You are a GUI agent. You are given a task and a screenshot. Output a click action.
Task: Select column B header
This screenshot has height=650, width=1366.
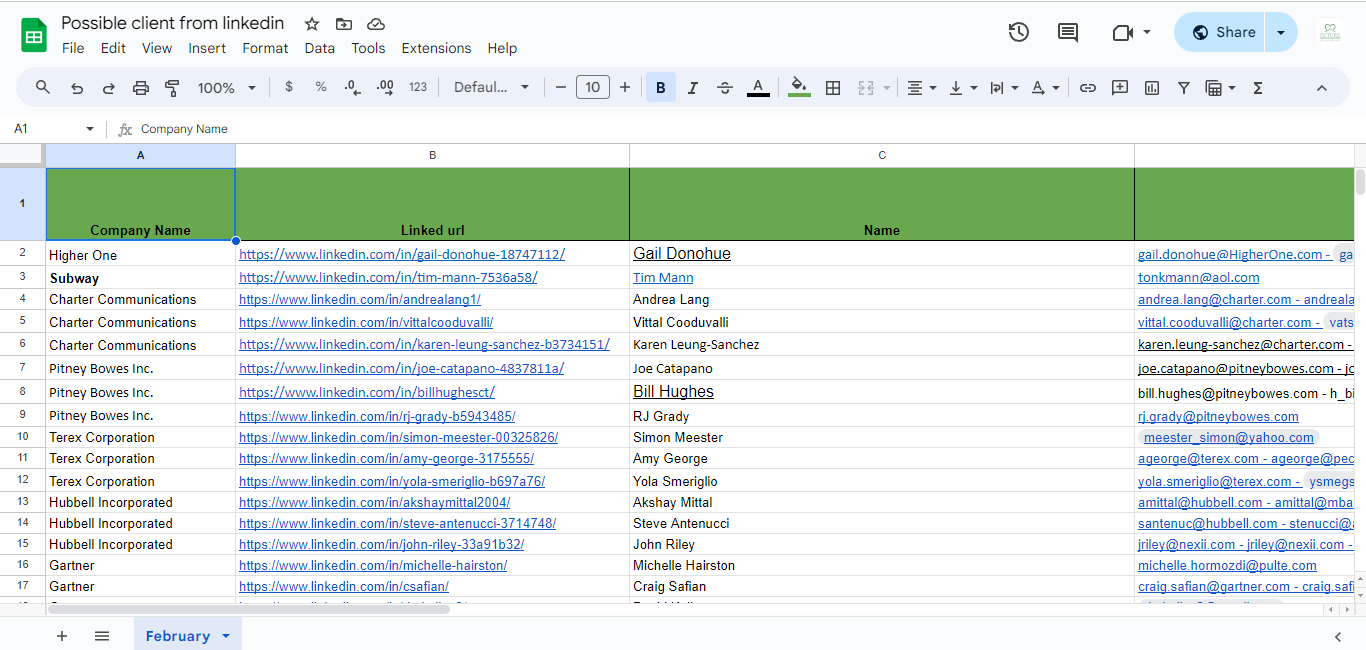[x=432, y=155]
